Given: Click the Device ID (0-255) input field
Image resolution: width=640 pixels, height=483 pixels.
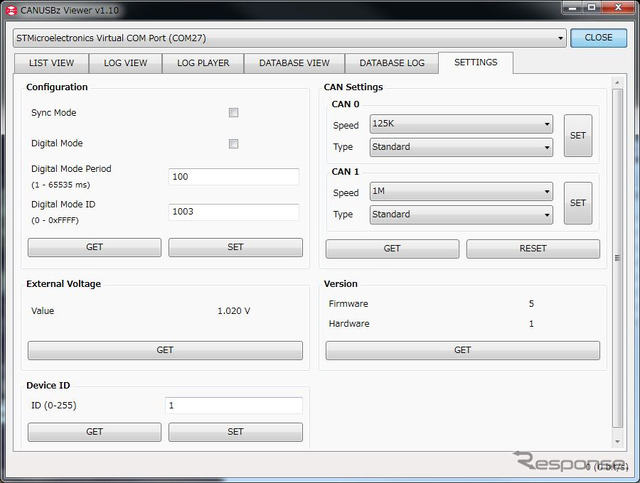Looking at the screenshot, I should tap(234, 405).
